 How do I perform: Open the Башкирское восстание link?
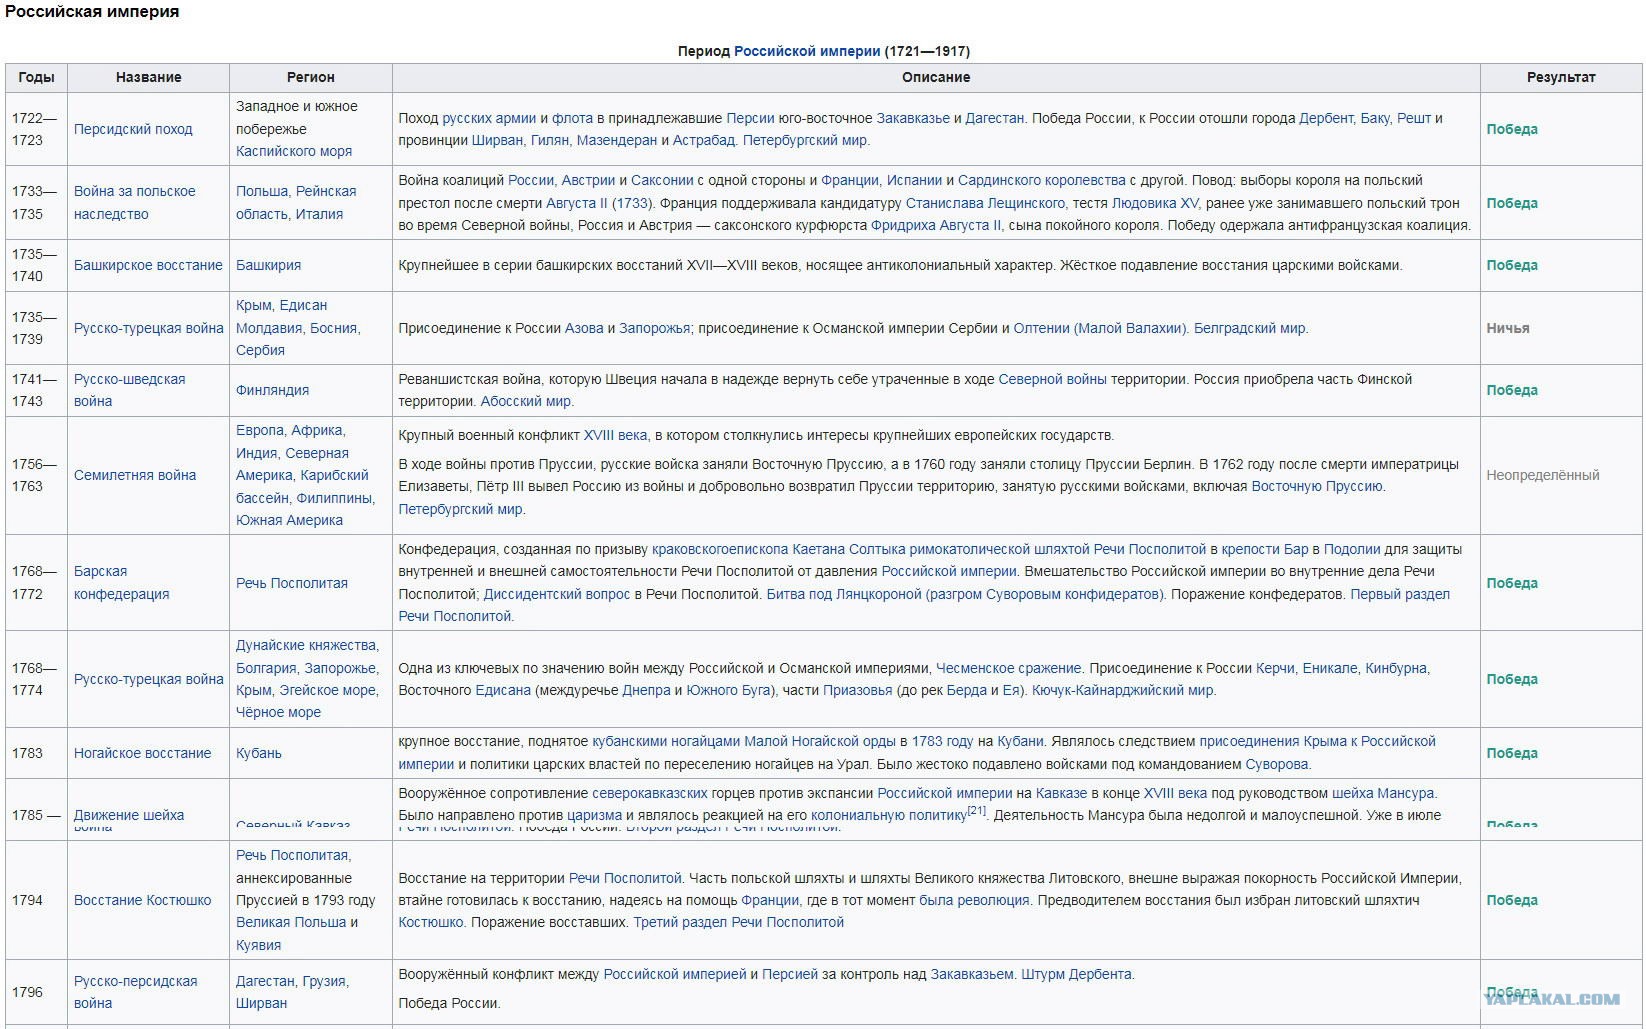click(x=148, y=265)
